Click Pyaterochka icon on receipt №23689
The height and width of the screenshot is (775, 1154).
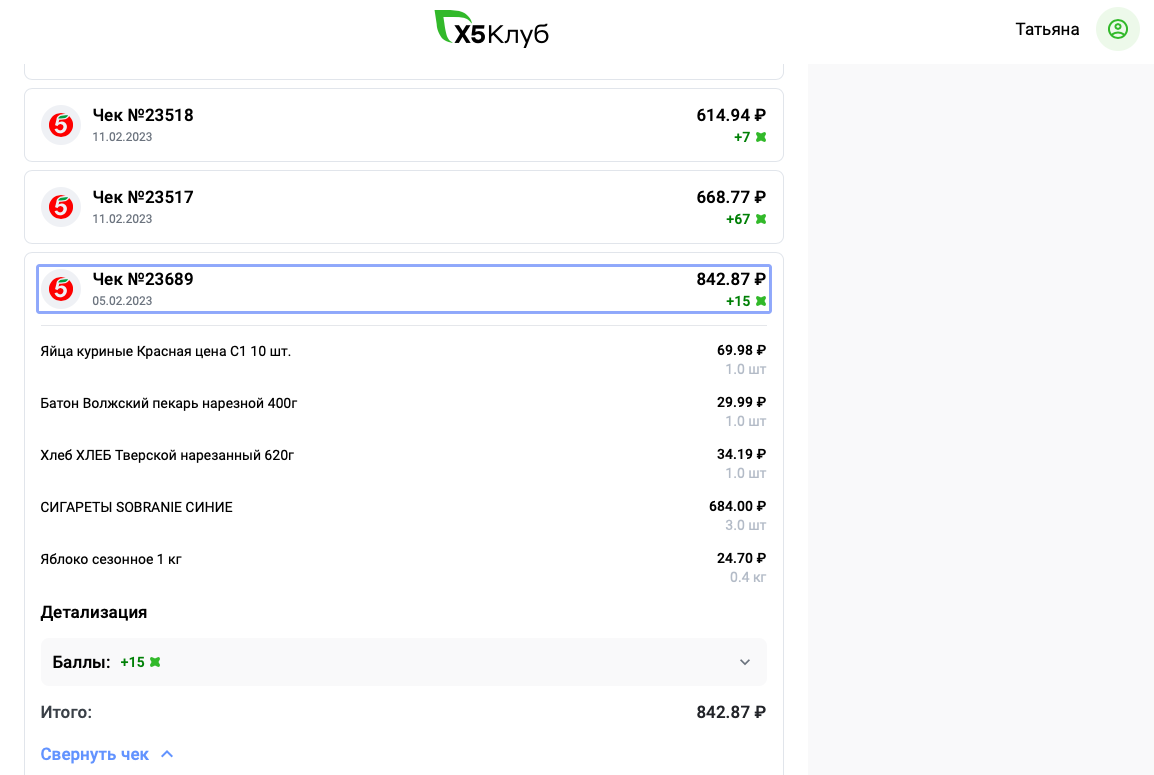(x=61, y=289)
